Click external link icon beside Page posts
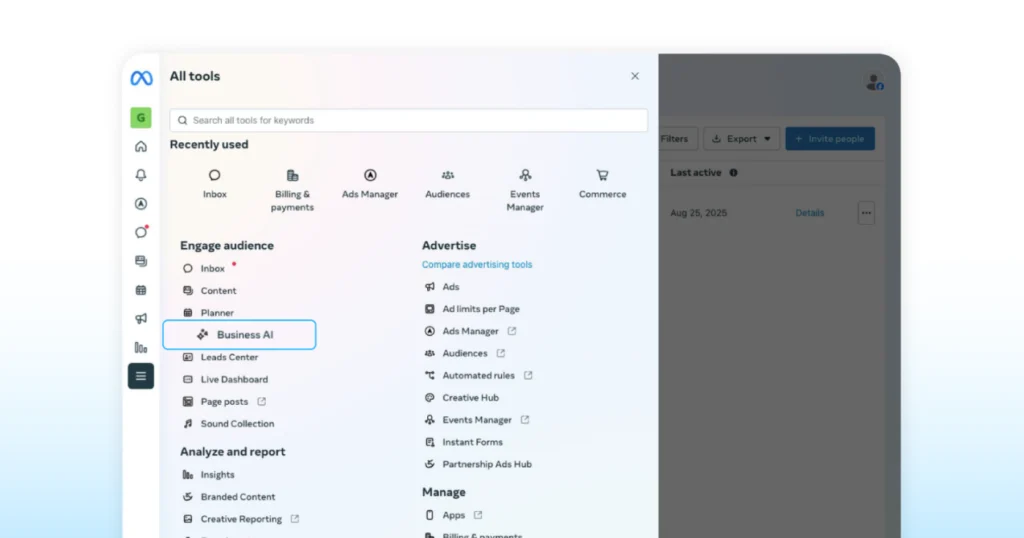The image size is (1024, 538). tap(261, 402)
